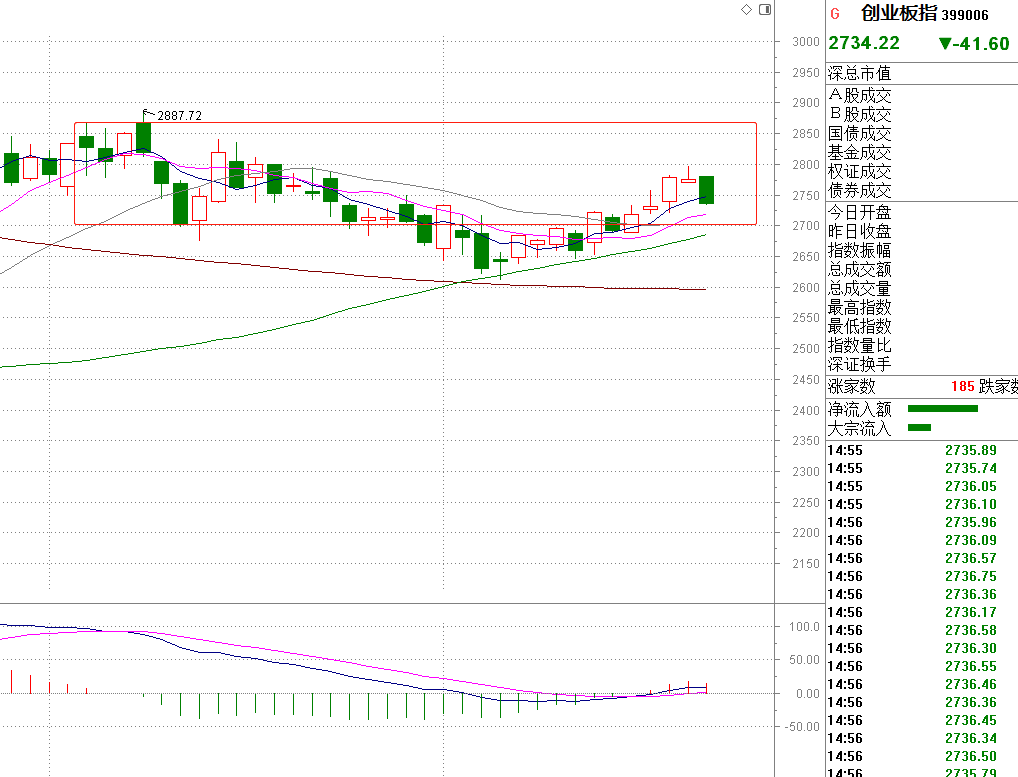Click the 大宗流入 label
1018x777 pixels.
(860, 428)
